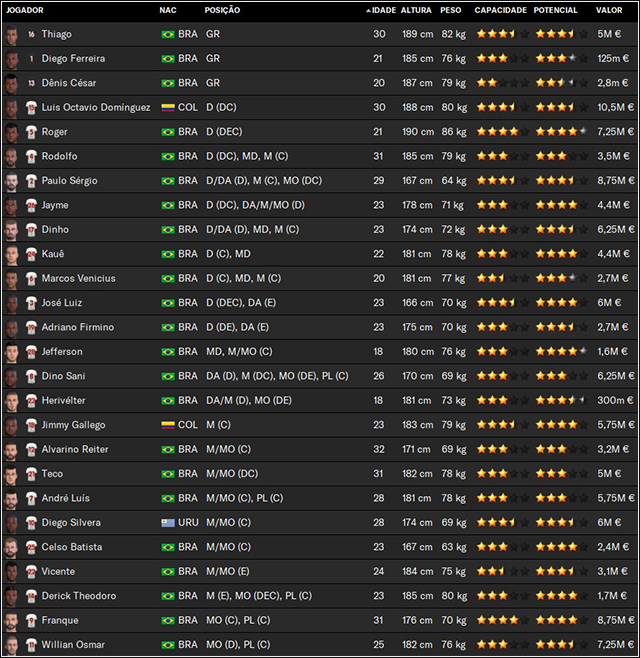Click Rodolfo's shirt number icon
Viewport: 640px width, 658px height.
pyautogui.click(x=31, y=157)
